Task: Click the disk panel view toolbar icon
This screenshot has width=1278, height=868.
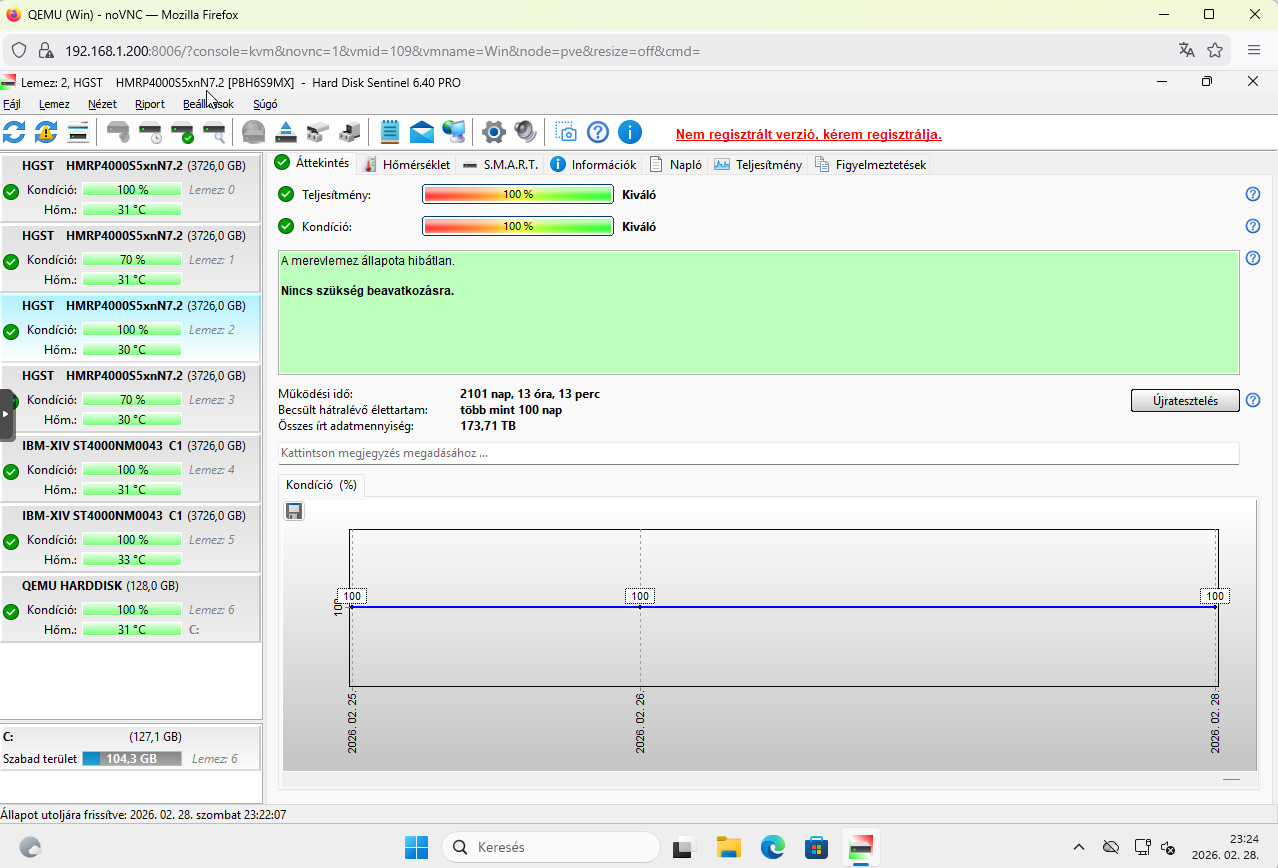Action: point(78,132)
